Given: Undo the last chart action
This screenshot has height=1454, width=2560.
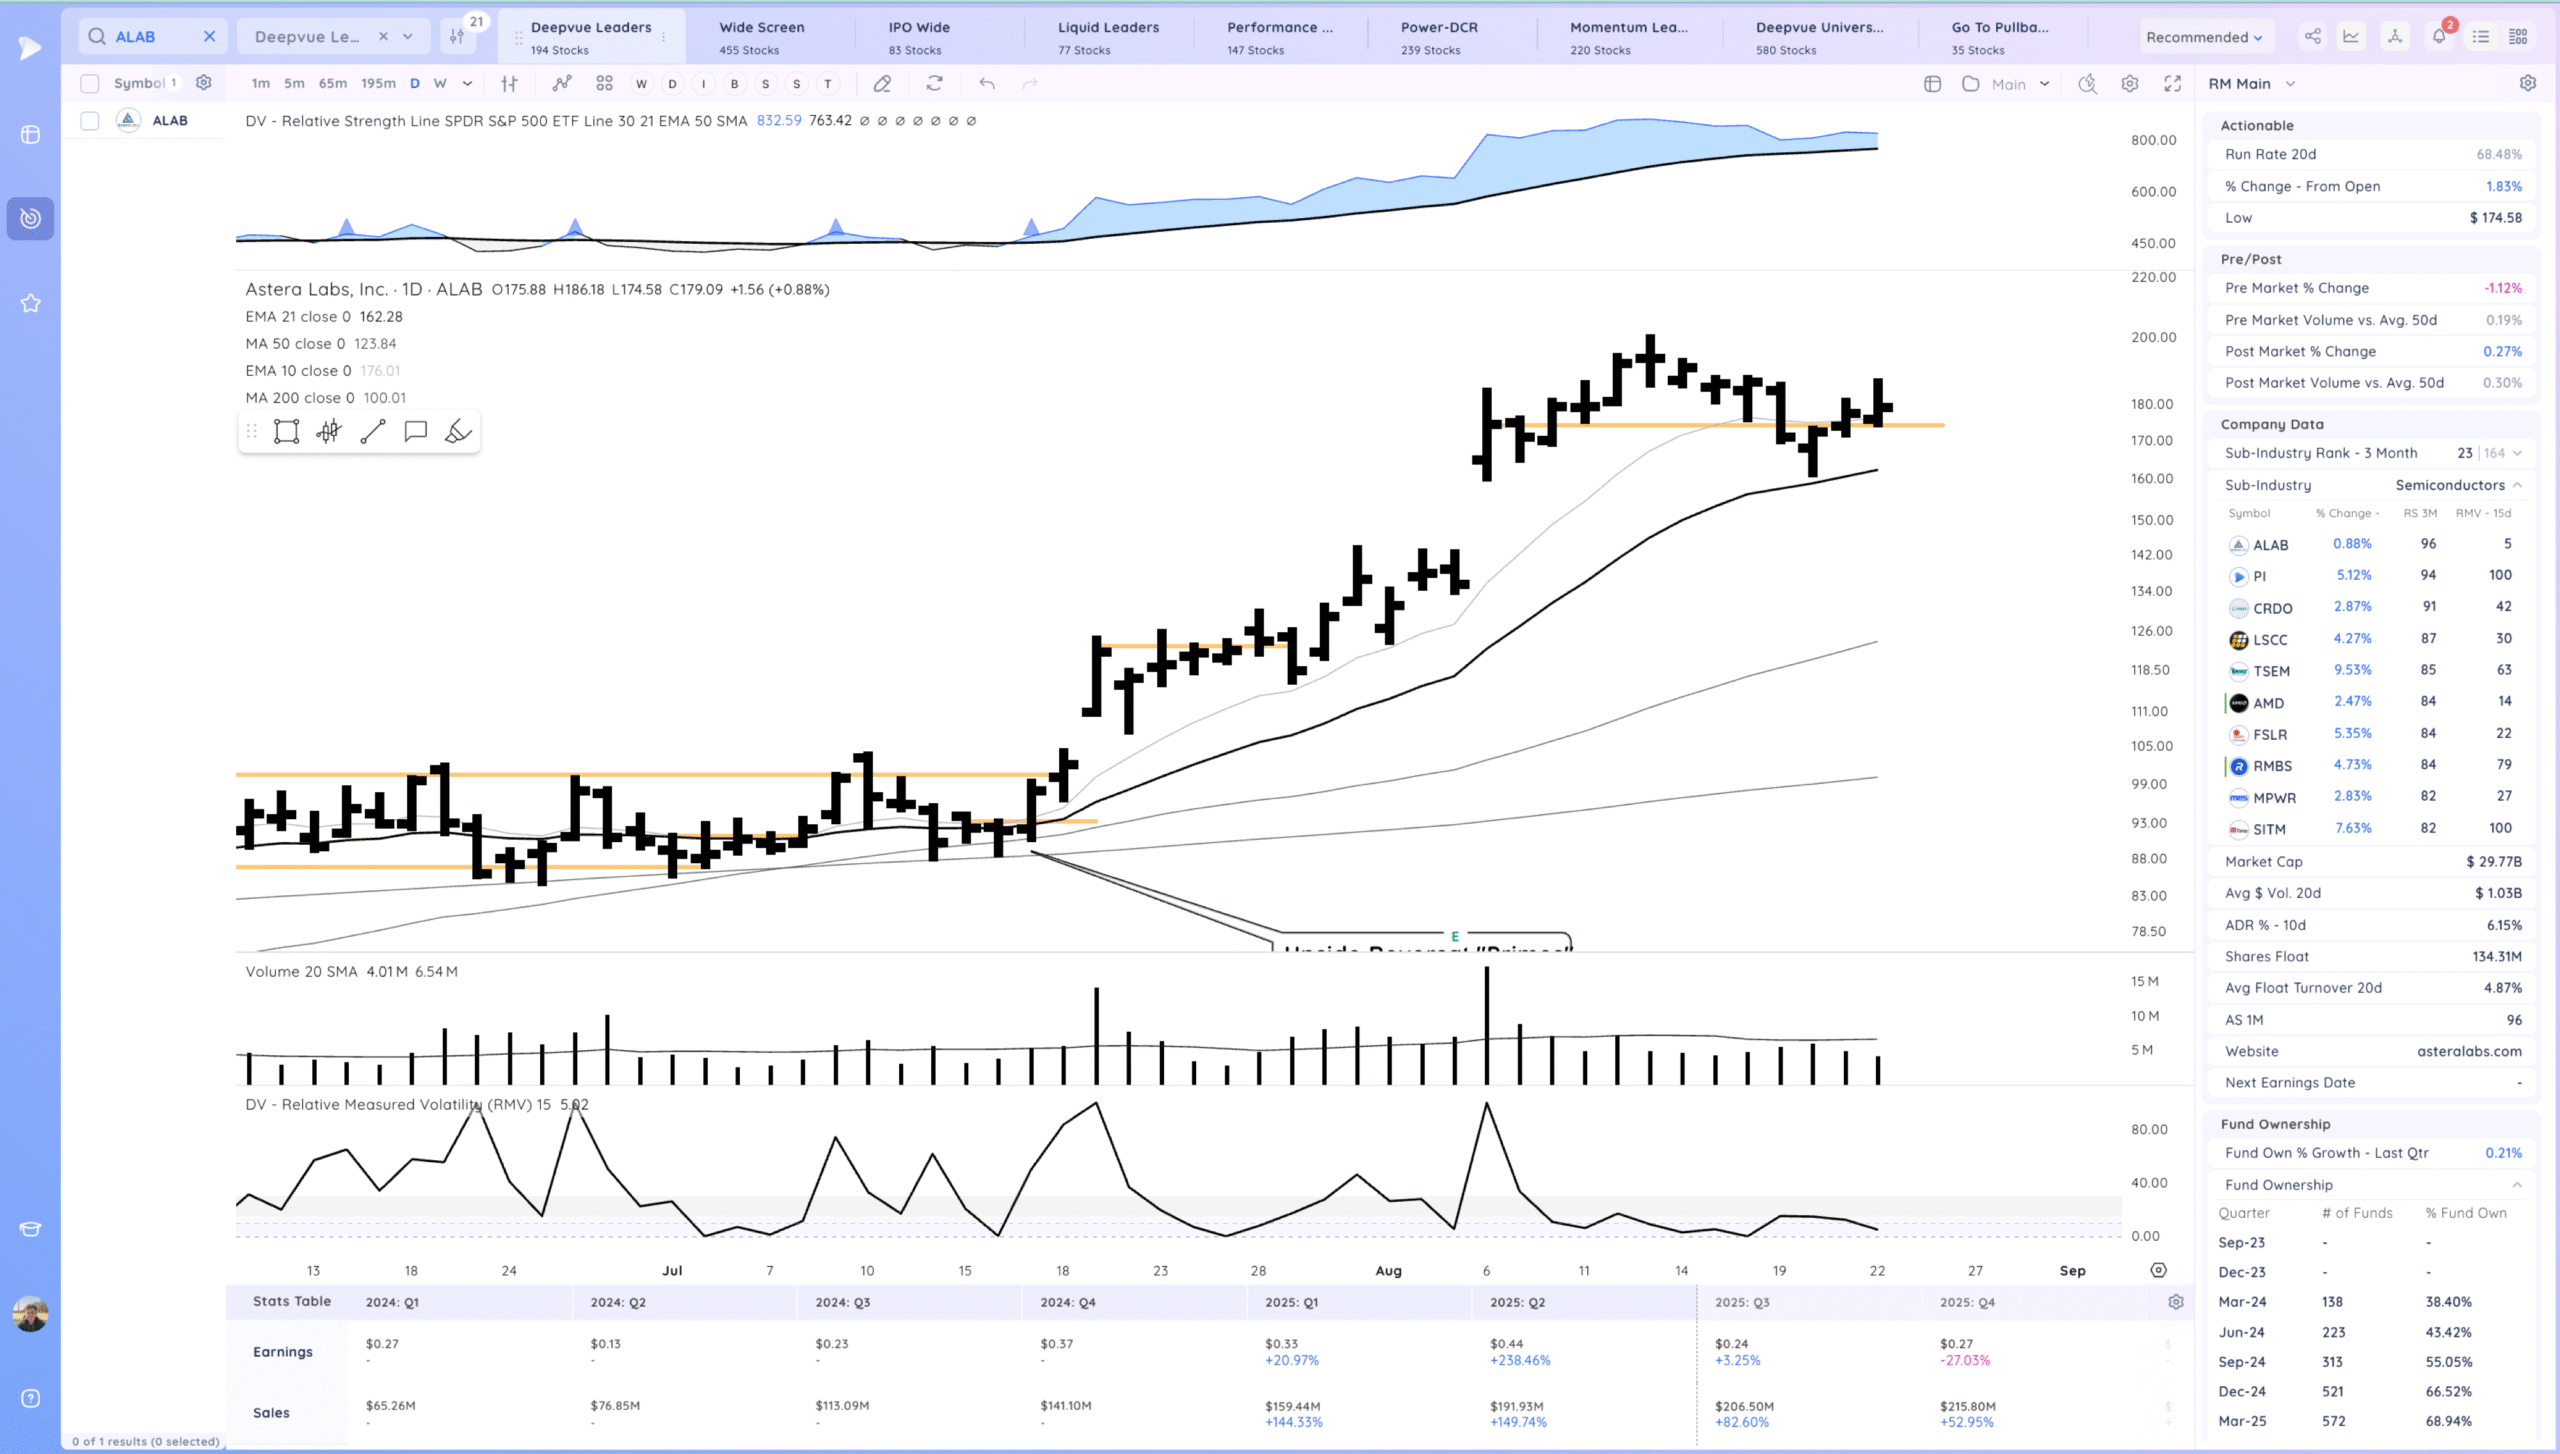Looking at the screenshot, I should [x=987, y=84].
